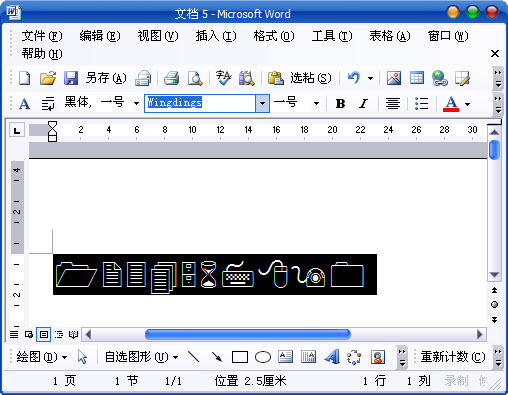Open the 工具(T) menu

point(332,36)
